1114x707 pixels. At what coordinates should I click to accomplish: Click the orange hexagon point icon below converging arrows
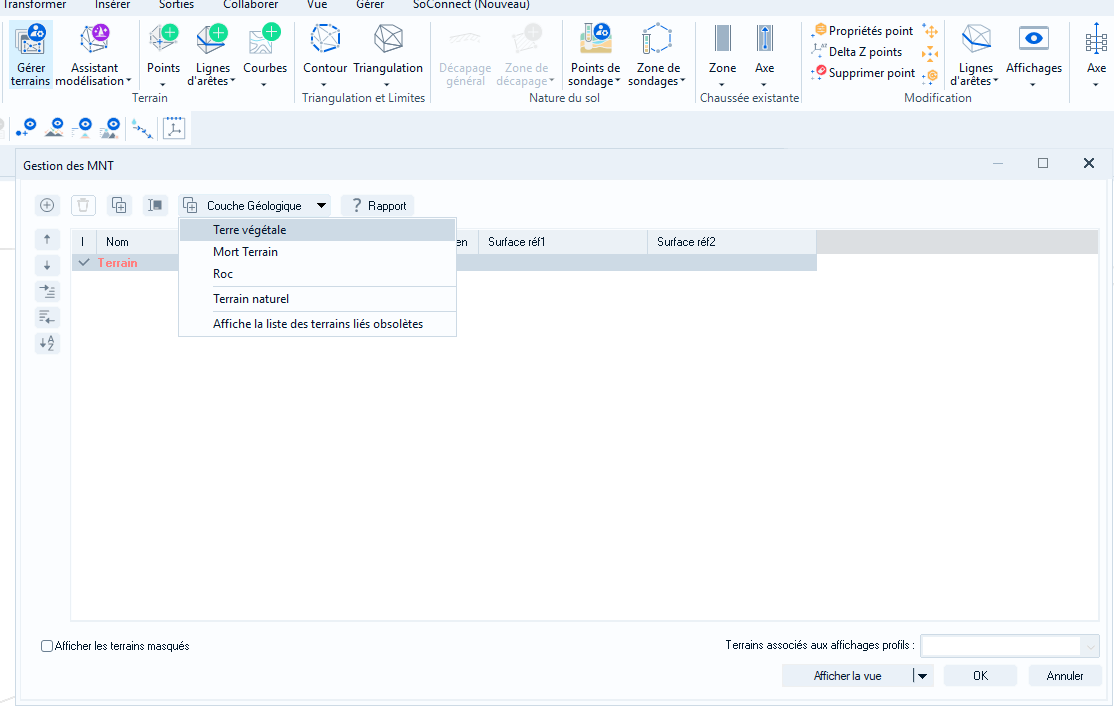click(x=930, y=75)
